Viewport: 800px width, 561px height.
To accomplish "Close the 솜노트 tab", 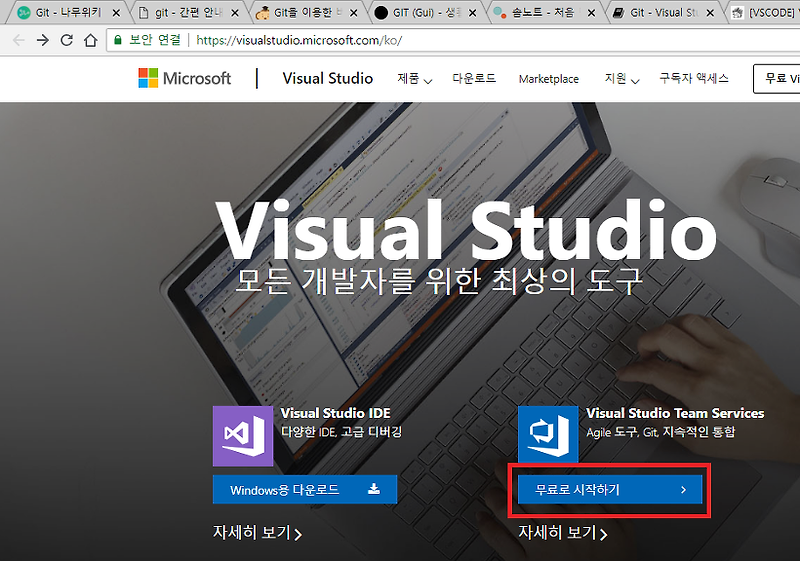I will click(x=591, y=13).
